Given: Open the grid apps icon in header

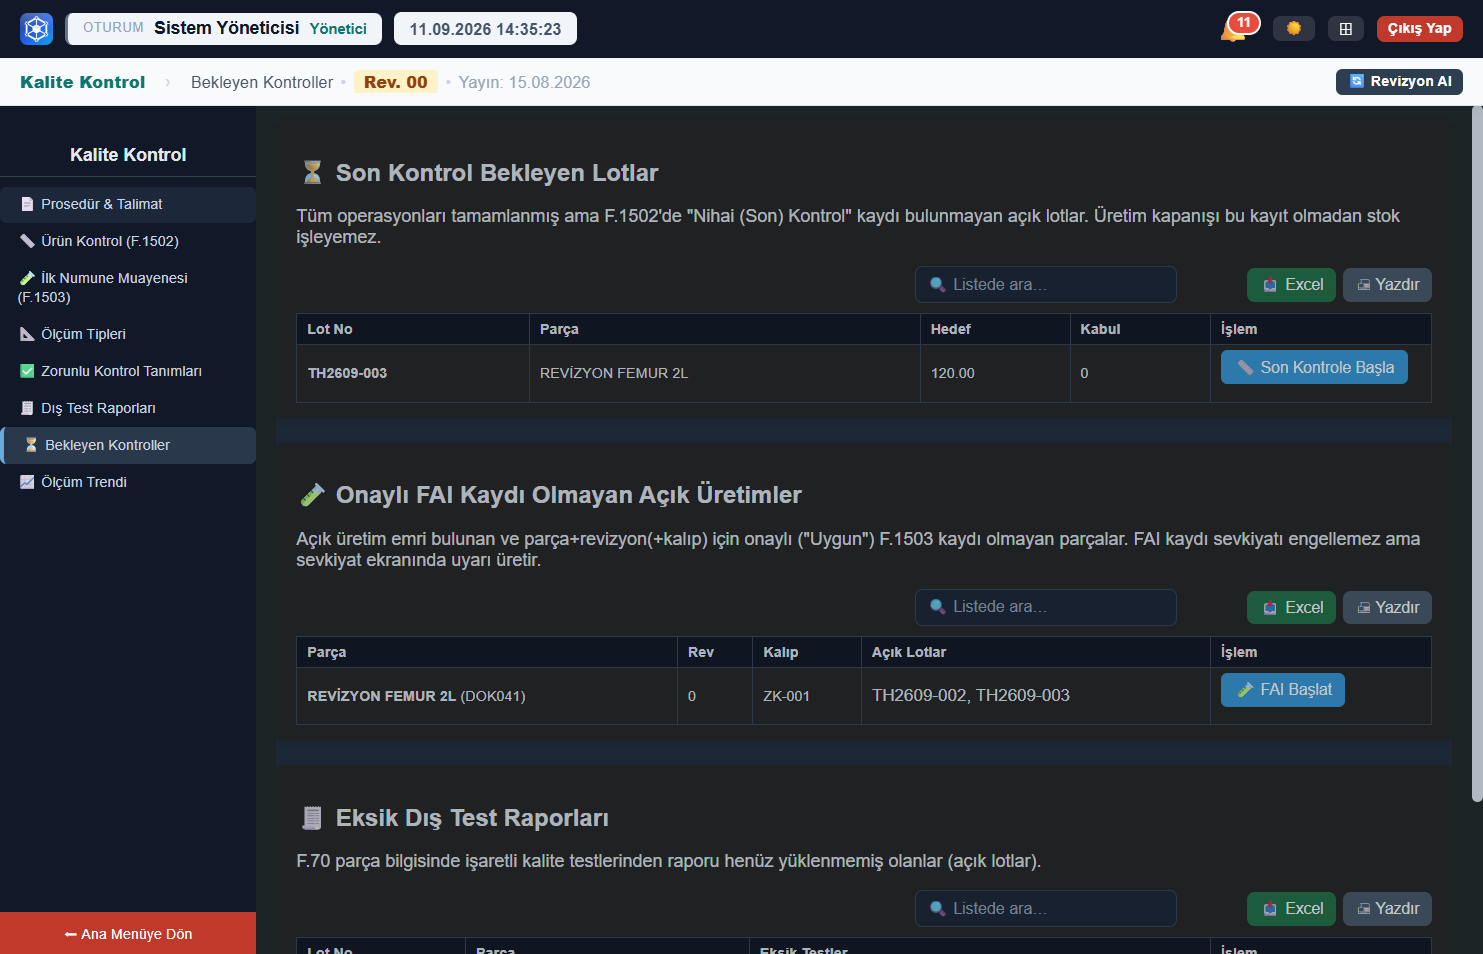Looking at the screenshot, I should (1345, 28).
